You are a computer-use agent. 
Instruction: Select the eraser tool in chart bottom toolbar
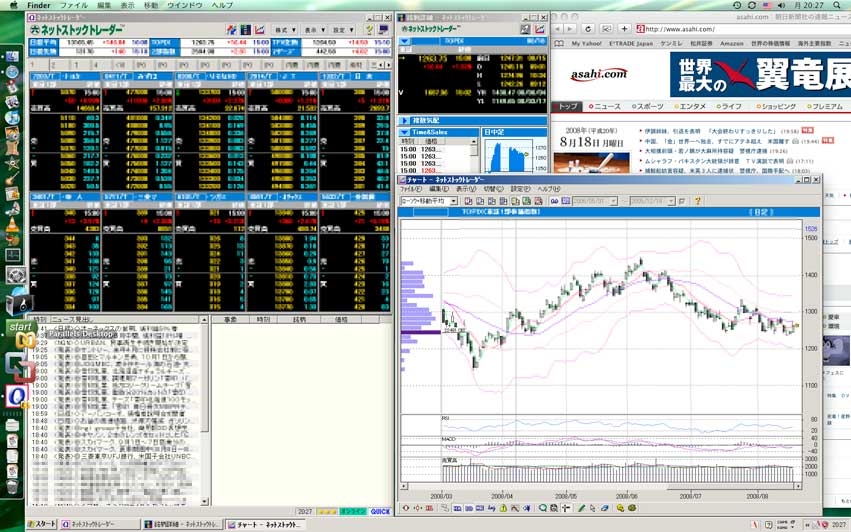[605, 509]
